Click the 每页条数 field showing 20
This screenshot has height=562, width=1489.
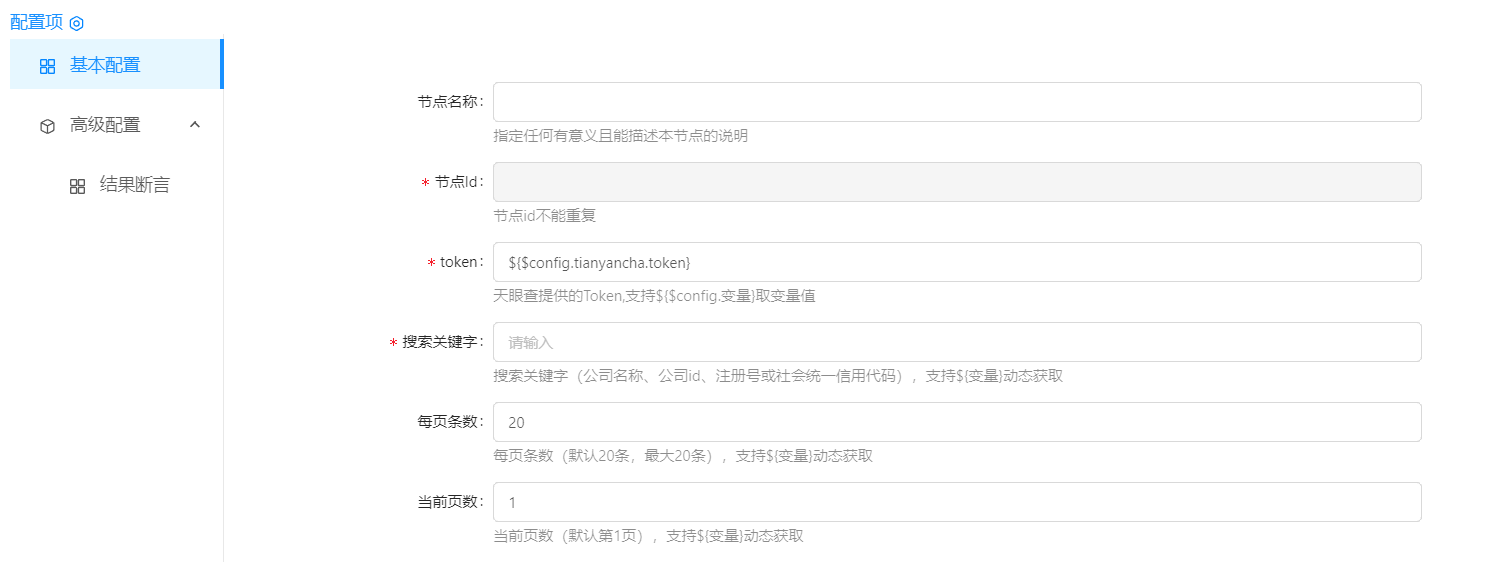956,422
